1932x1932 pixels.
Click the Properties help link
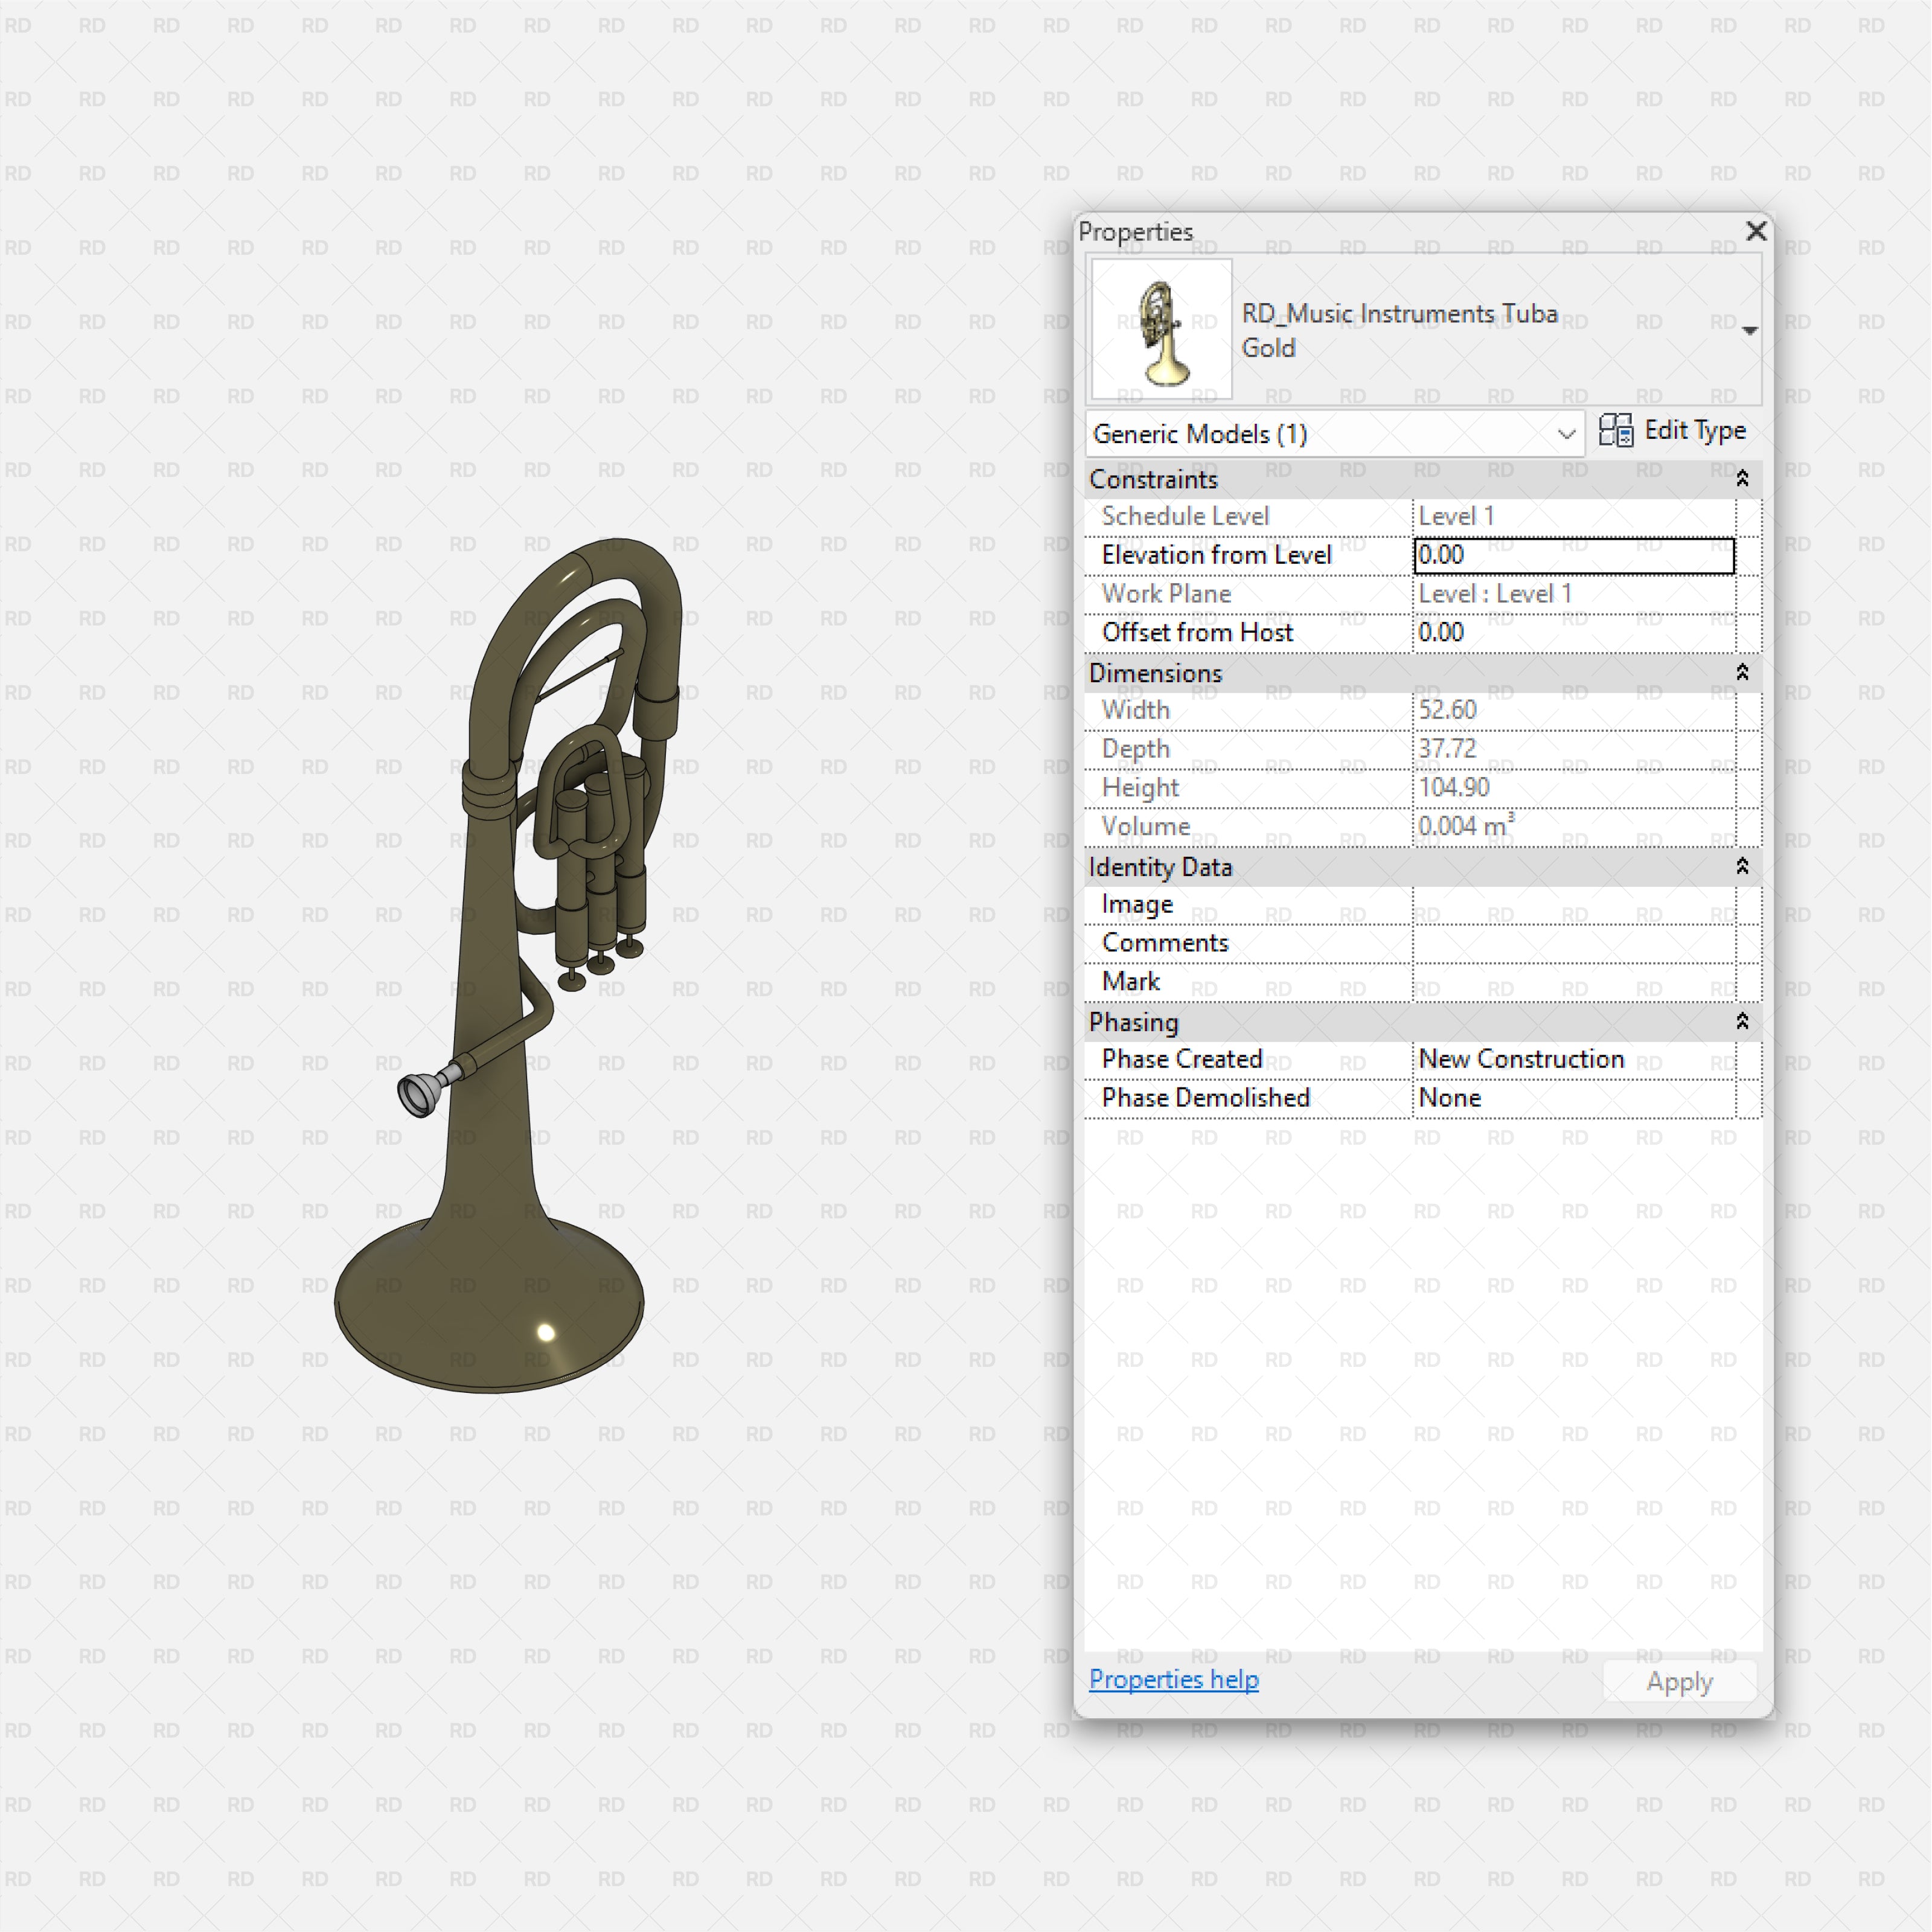coord(1174,1680)
